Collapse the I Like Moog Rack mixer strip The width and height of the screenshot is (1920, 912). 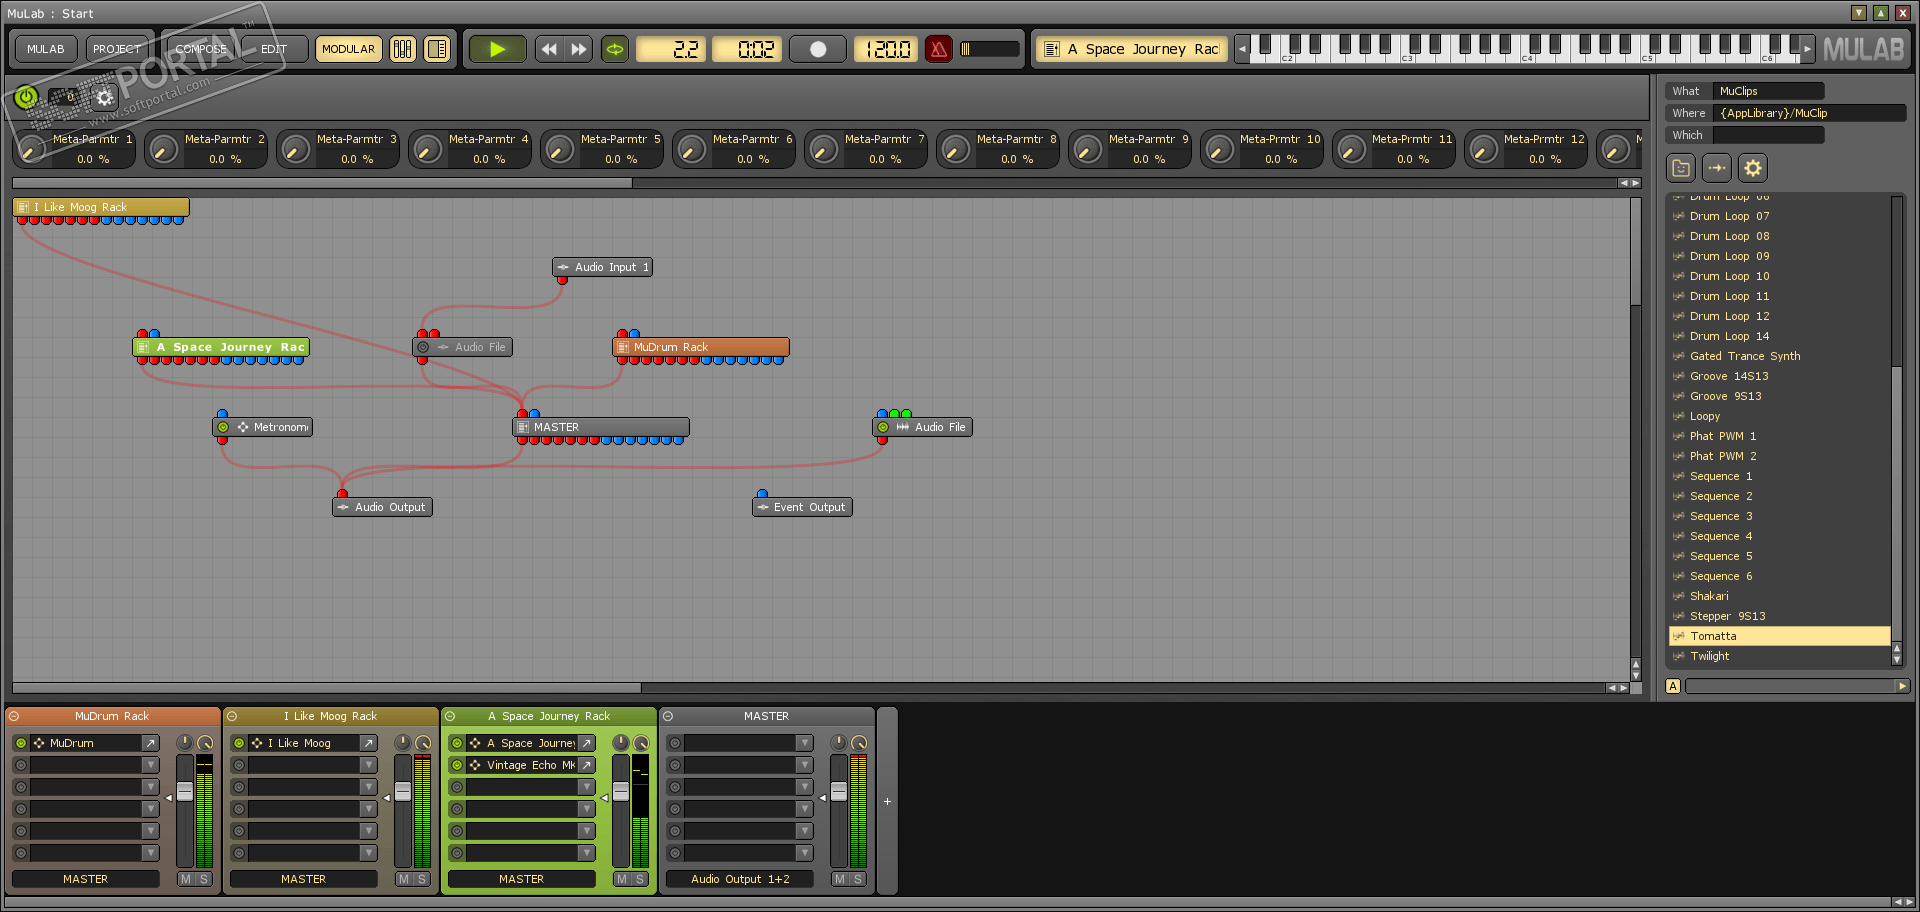pyautogui.click(x=232, y=716)
